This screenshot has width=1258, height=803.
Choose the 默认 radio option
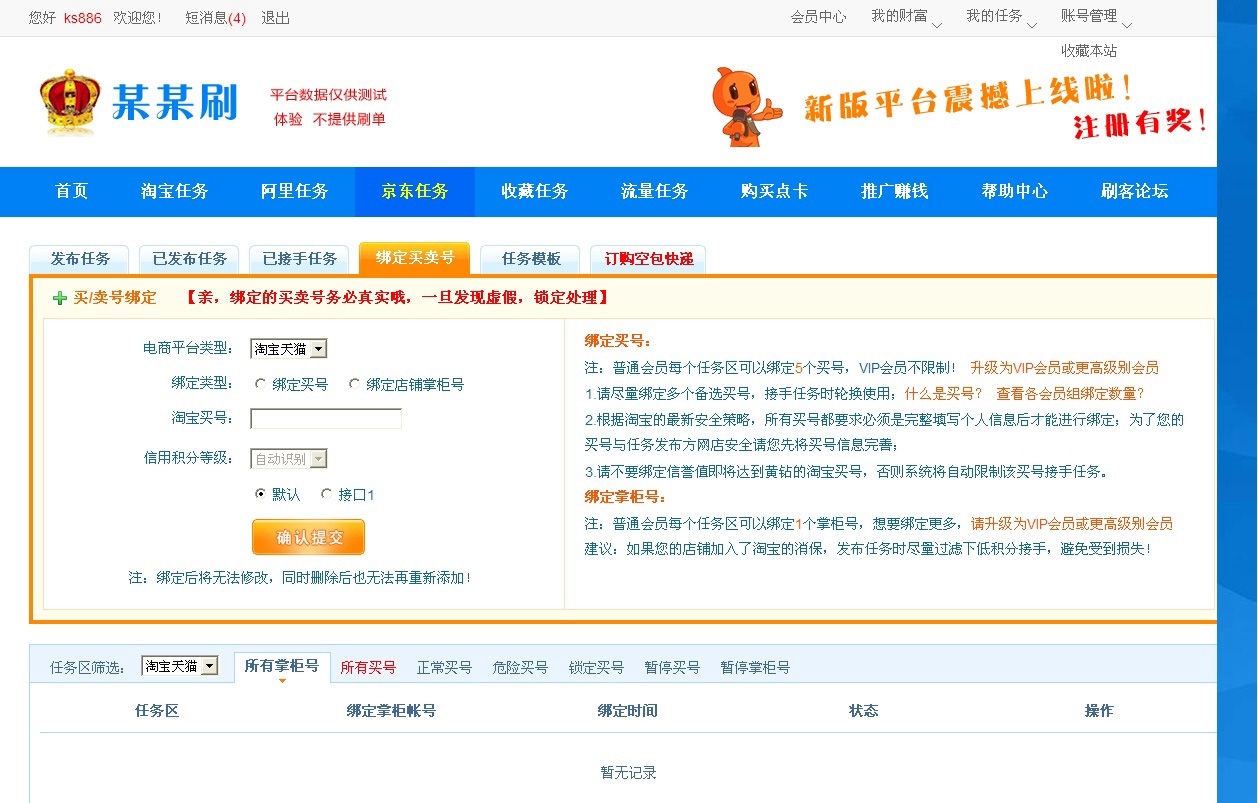pos(261,494)
